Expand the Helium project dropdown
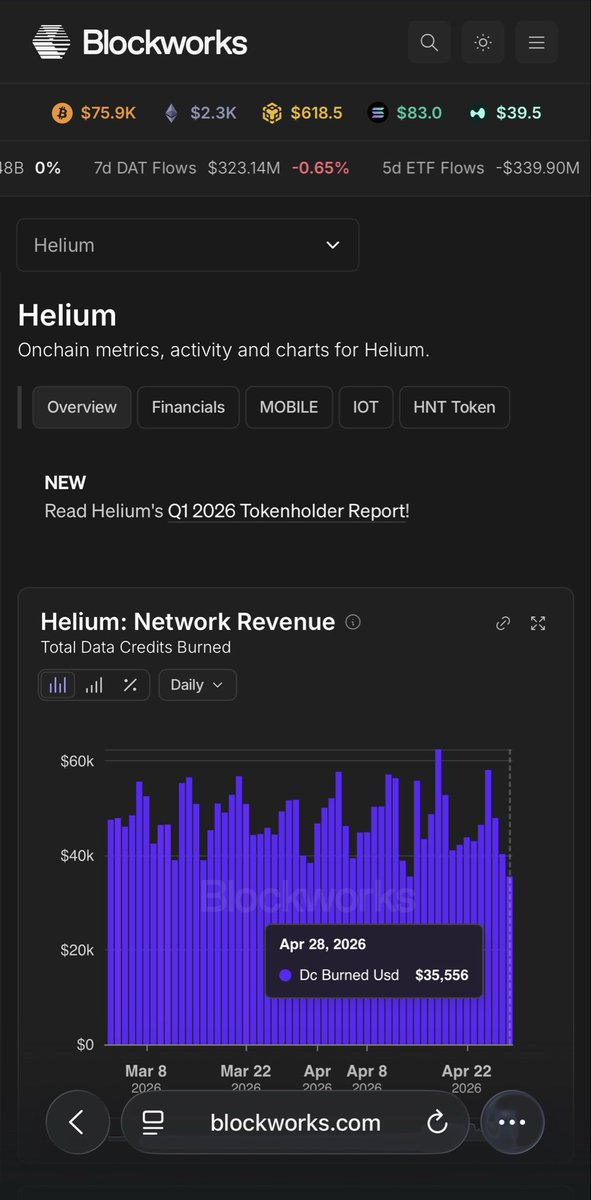591x1200 pixels. click(x=188, y=245)
